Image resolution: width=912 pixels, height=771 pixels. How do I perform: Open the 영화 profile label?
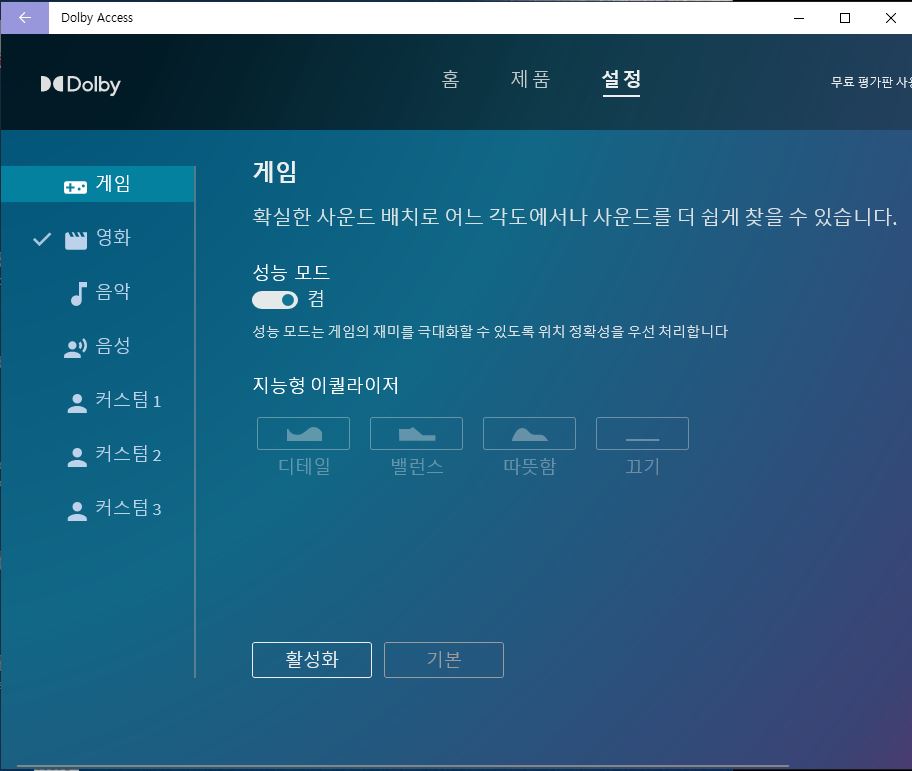(x=113, y=238)
